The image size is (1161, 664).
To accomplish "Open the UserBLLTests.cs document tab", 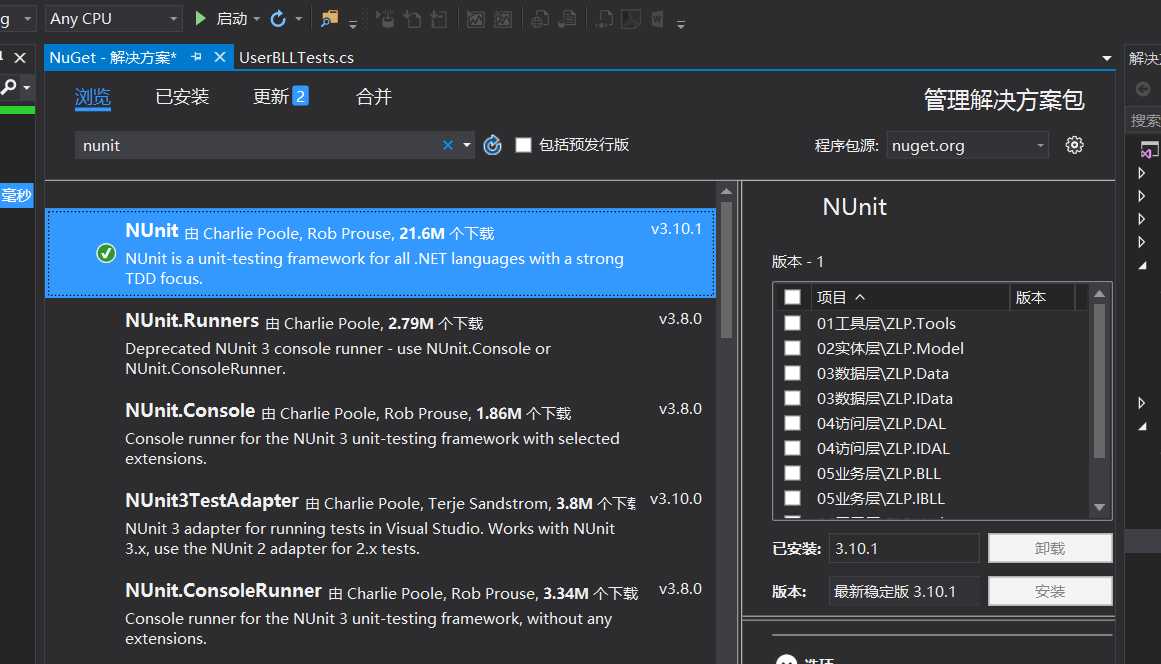I will point(296,57).
